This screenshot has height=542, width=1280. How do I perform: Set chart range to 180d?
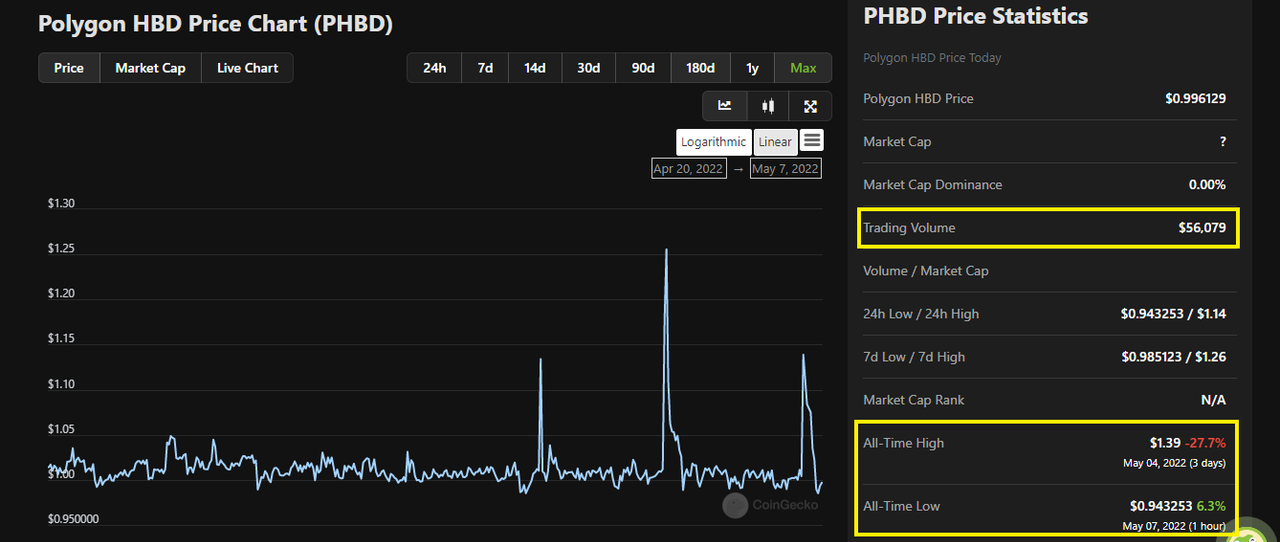pyautogui.click(x=700, y=68)
